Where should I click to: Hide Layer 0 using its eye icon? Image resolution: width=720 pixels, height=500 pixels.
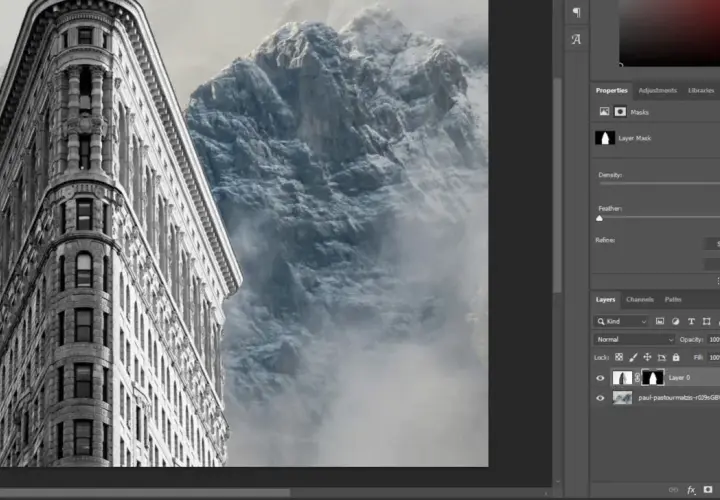click(600, 378)
